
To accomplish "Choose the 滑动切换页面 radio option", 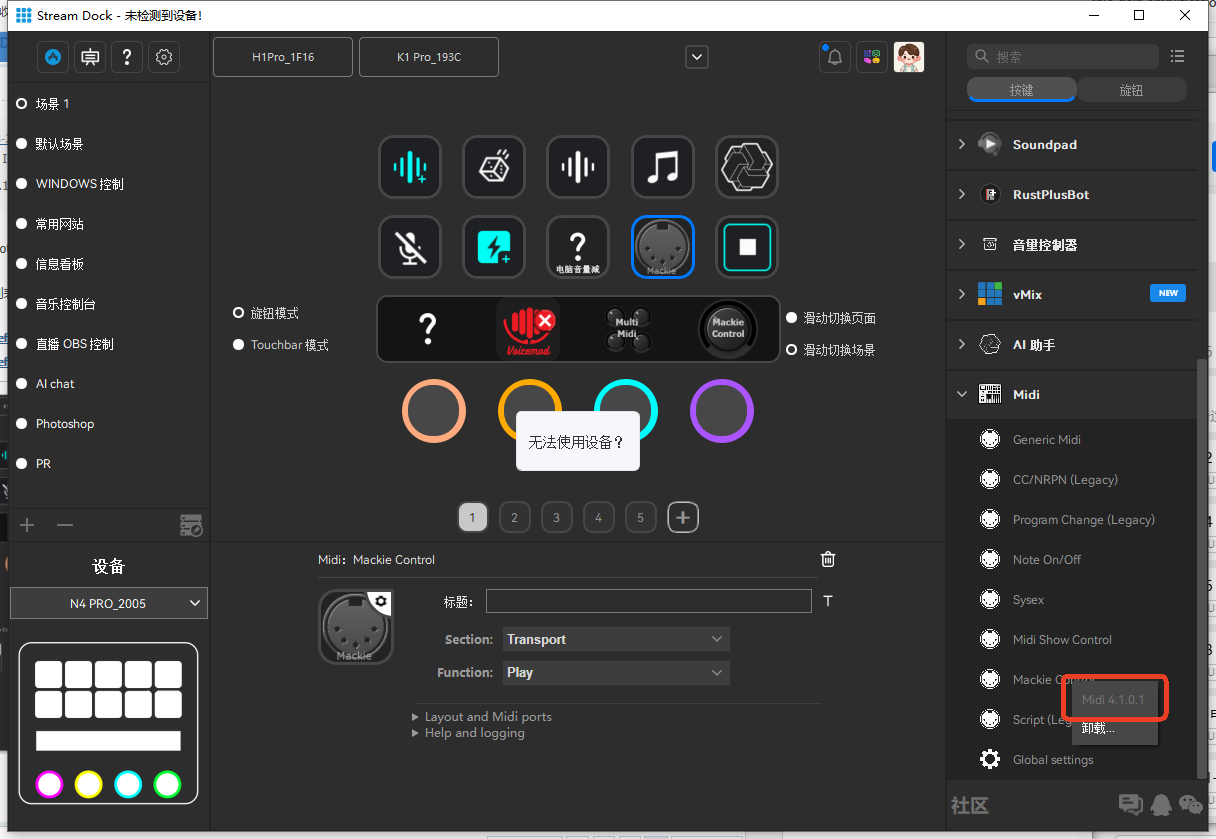I will (792, 318).
